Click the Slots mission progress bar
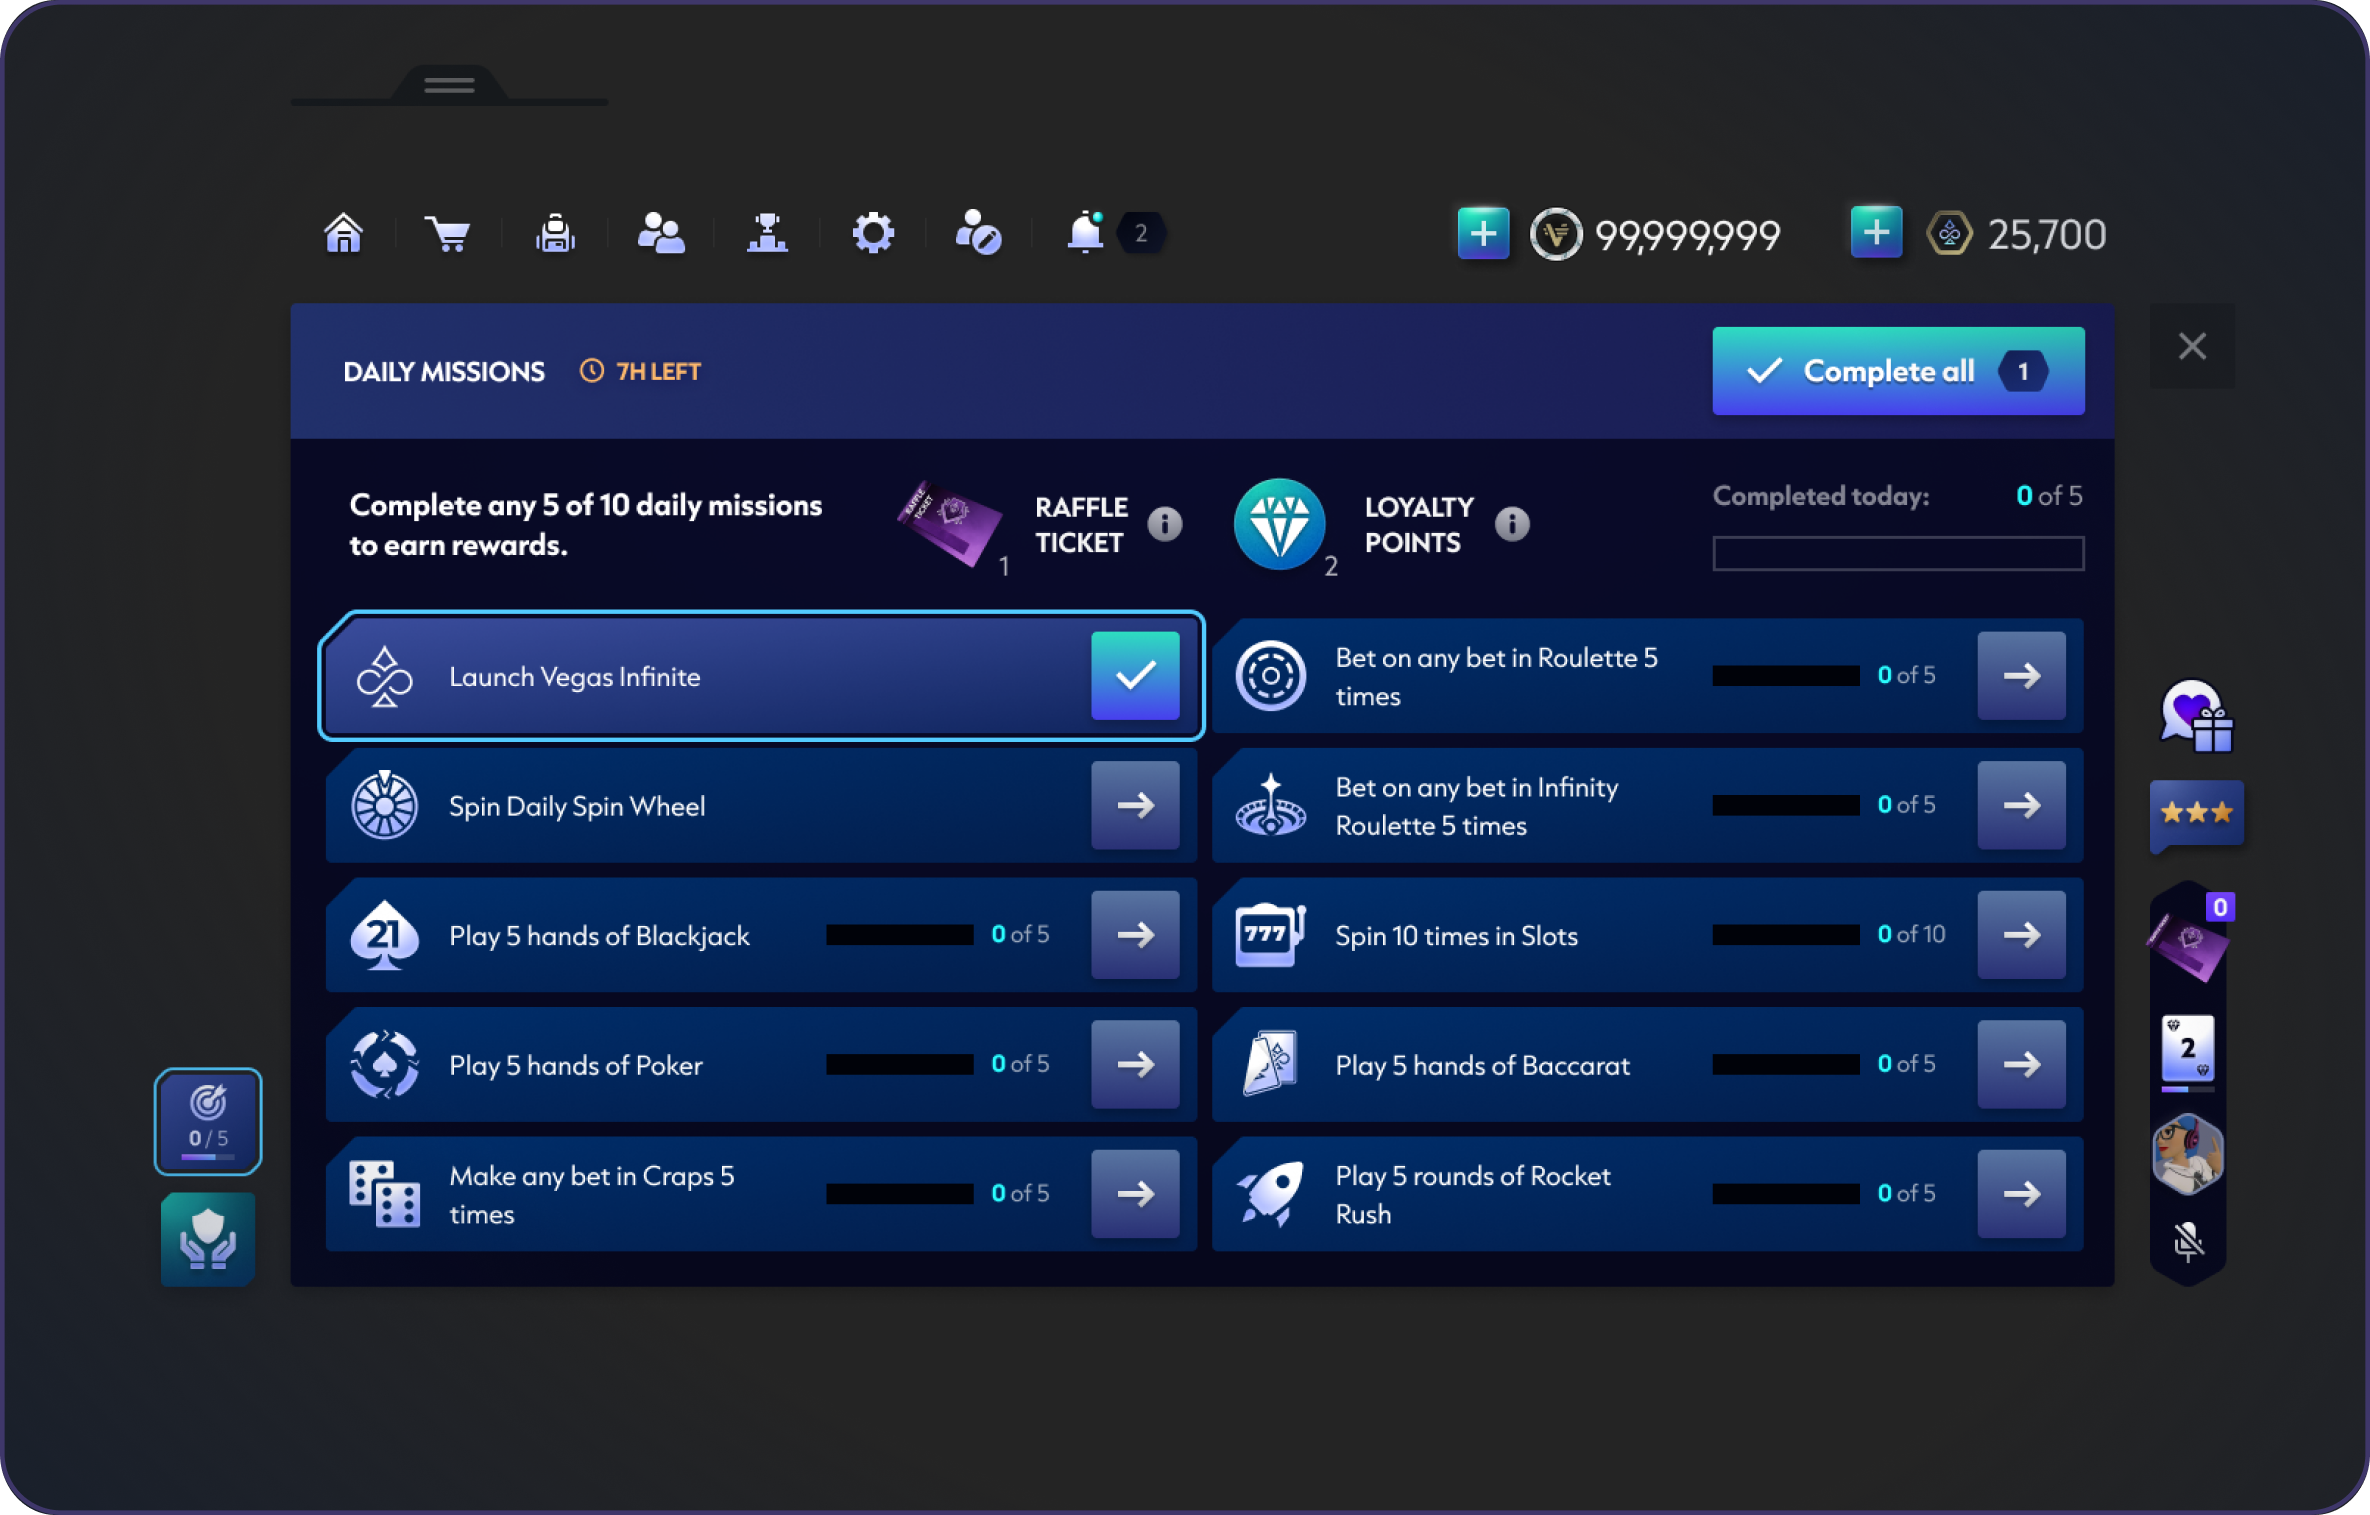Image resolution: width=2370 pixels, height=1515 pixels. pyautogui.click(x=1785, y=935)
